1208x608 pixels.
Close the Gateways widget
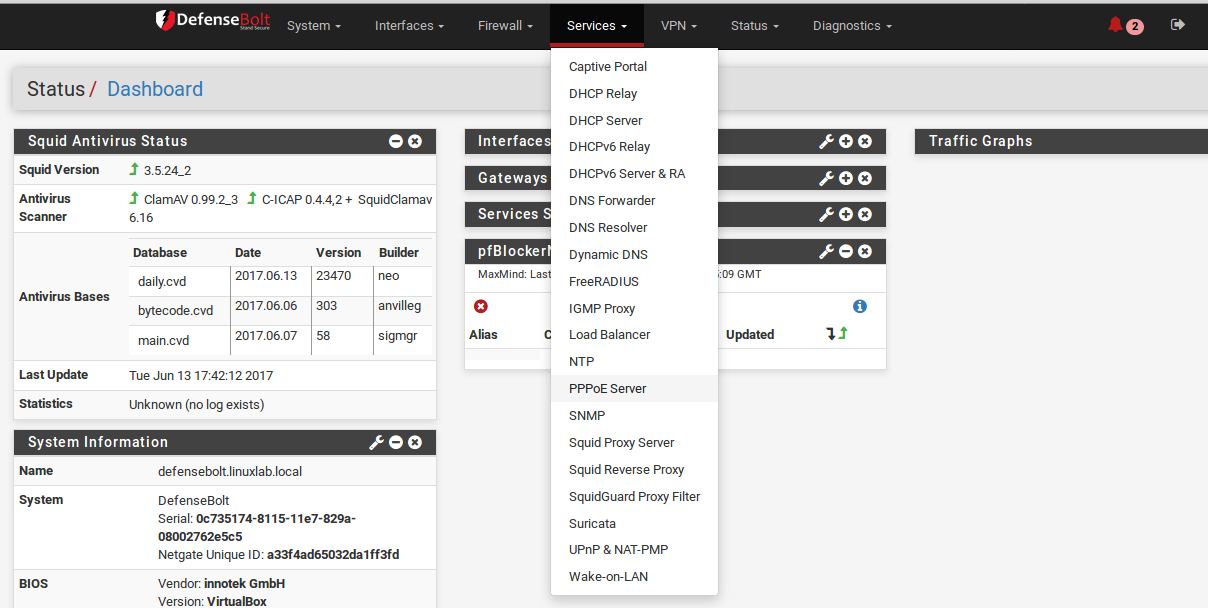[x=865, y=178]
